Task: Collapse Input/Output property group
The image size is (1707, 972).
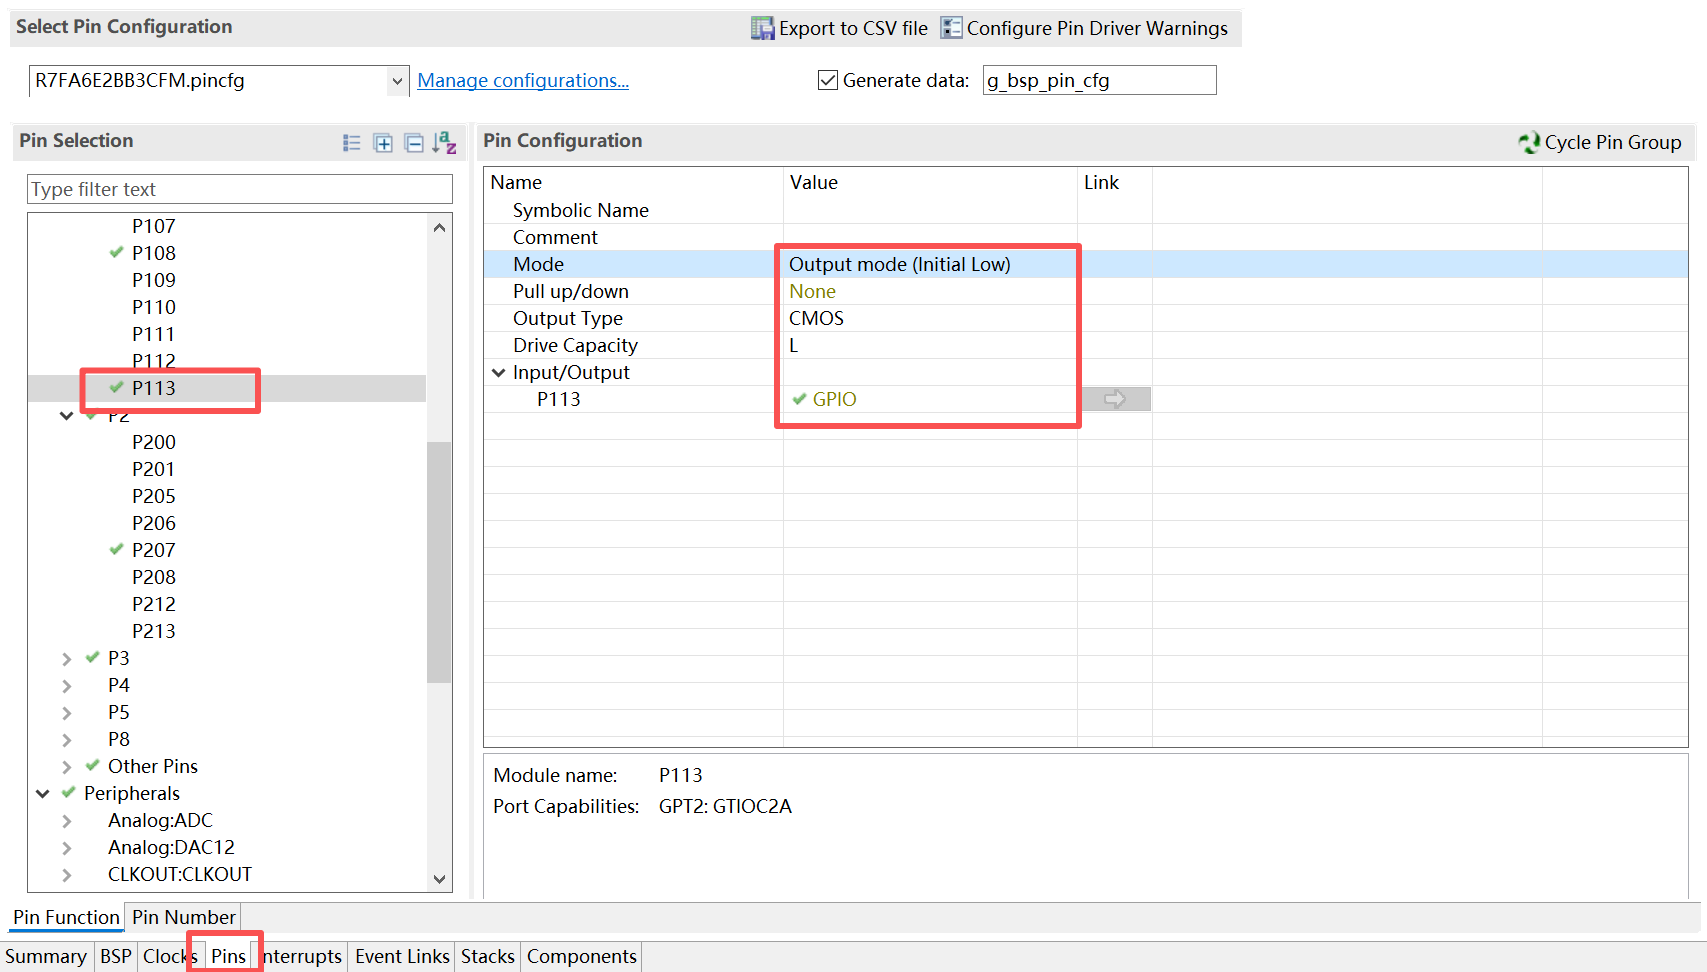Action: tap(498, 373)
